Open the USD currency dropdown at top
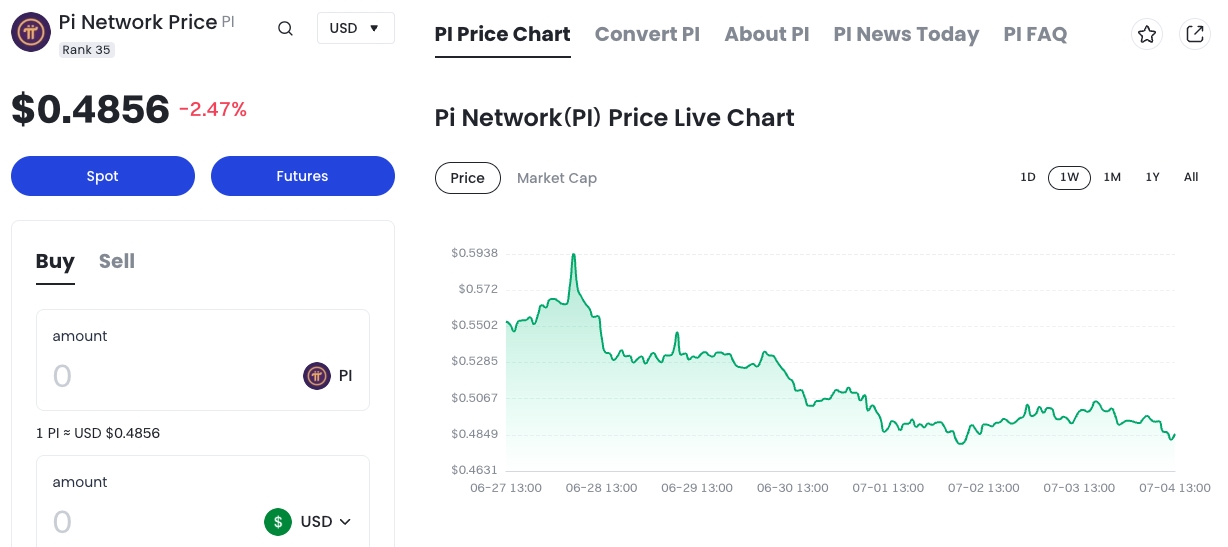The image size is (1228, 547). tap(355, 28)
